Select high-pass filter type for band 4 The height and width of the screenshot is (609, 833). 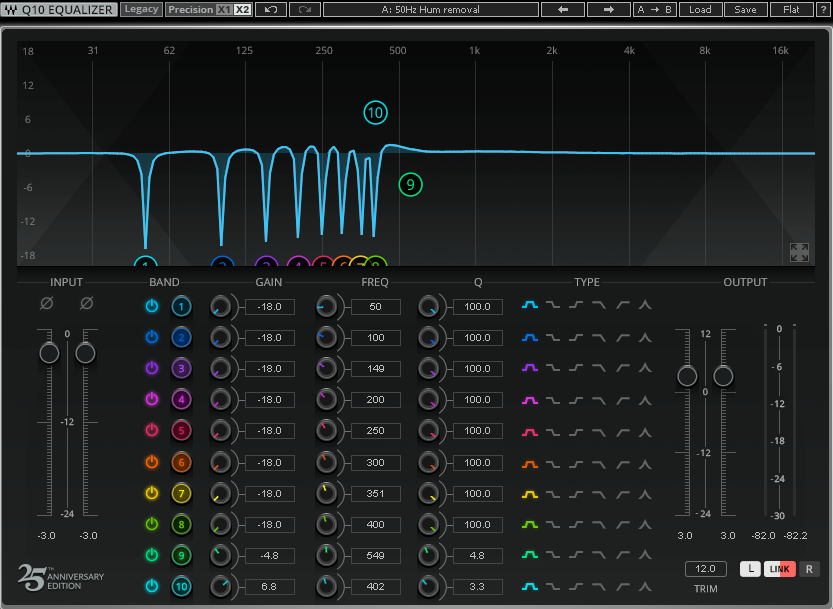pyautogui.click(x=623, y=400)
